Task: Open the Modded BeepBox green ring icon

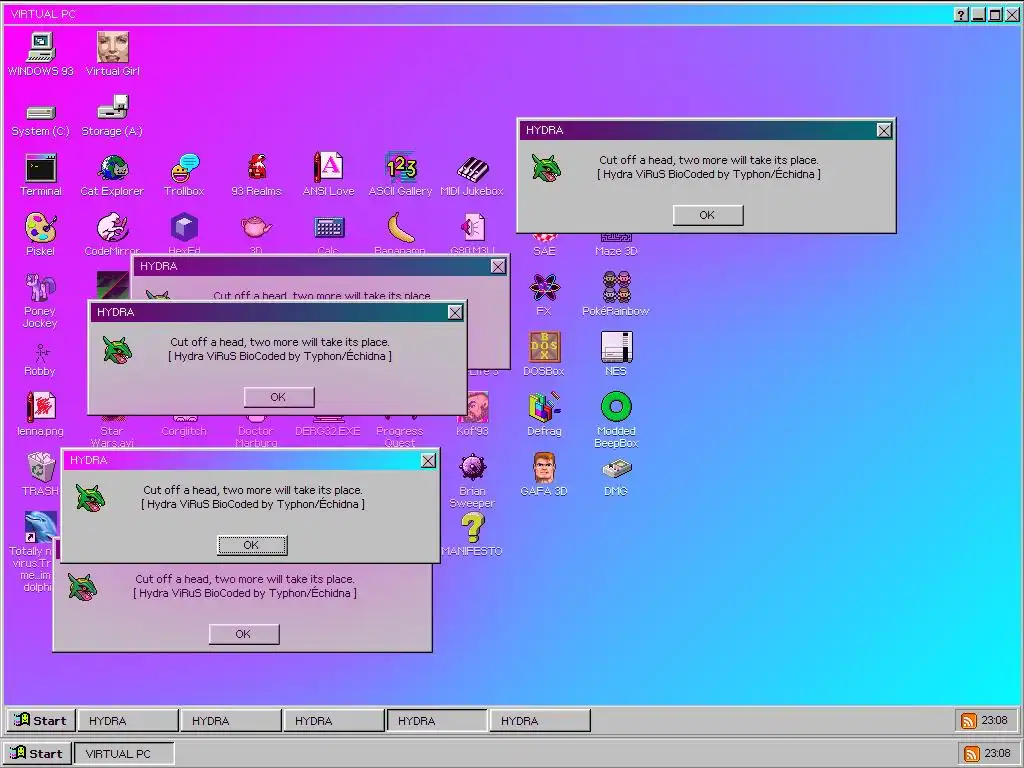Action: tap(616, 407)
